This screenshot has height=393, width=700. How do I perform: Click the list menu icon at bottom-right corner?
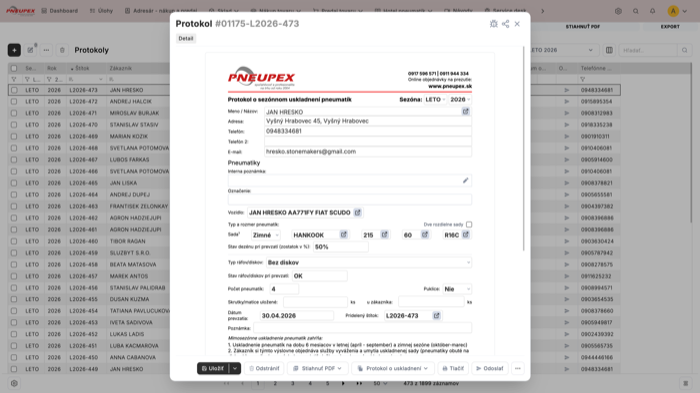(x=686, y=383)
